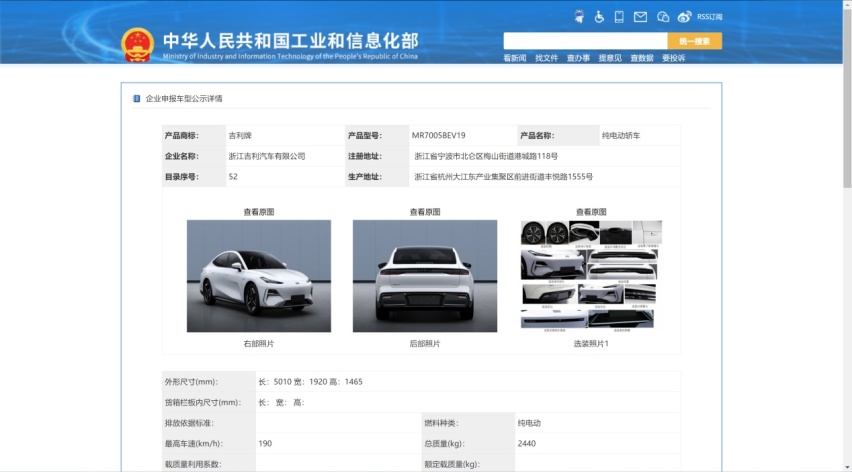Open the Weibo icon in header
The height and width of the screenshot is (472, 852).
(684, 17)
